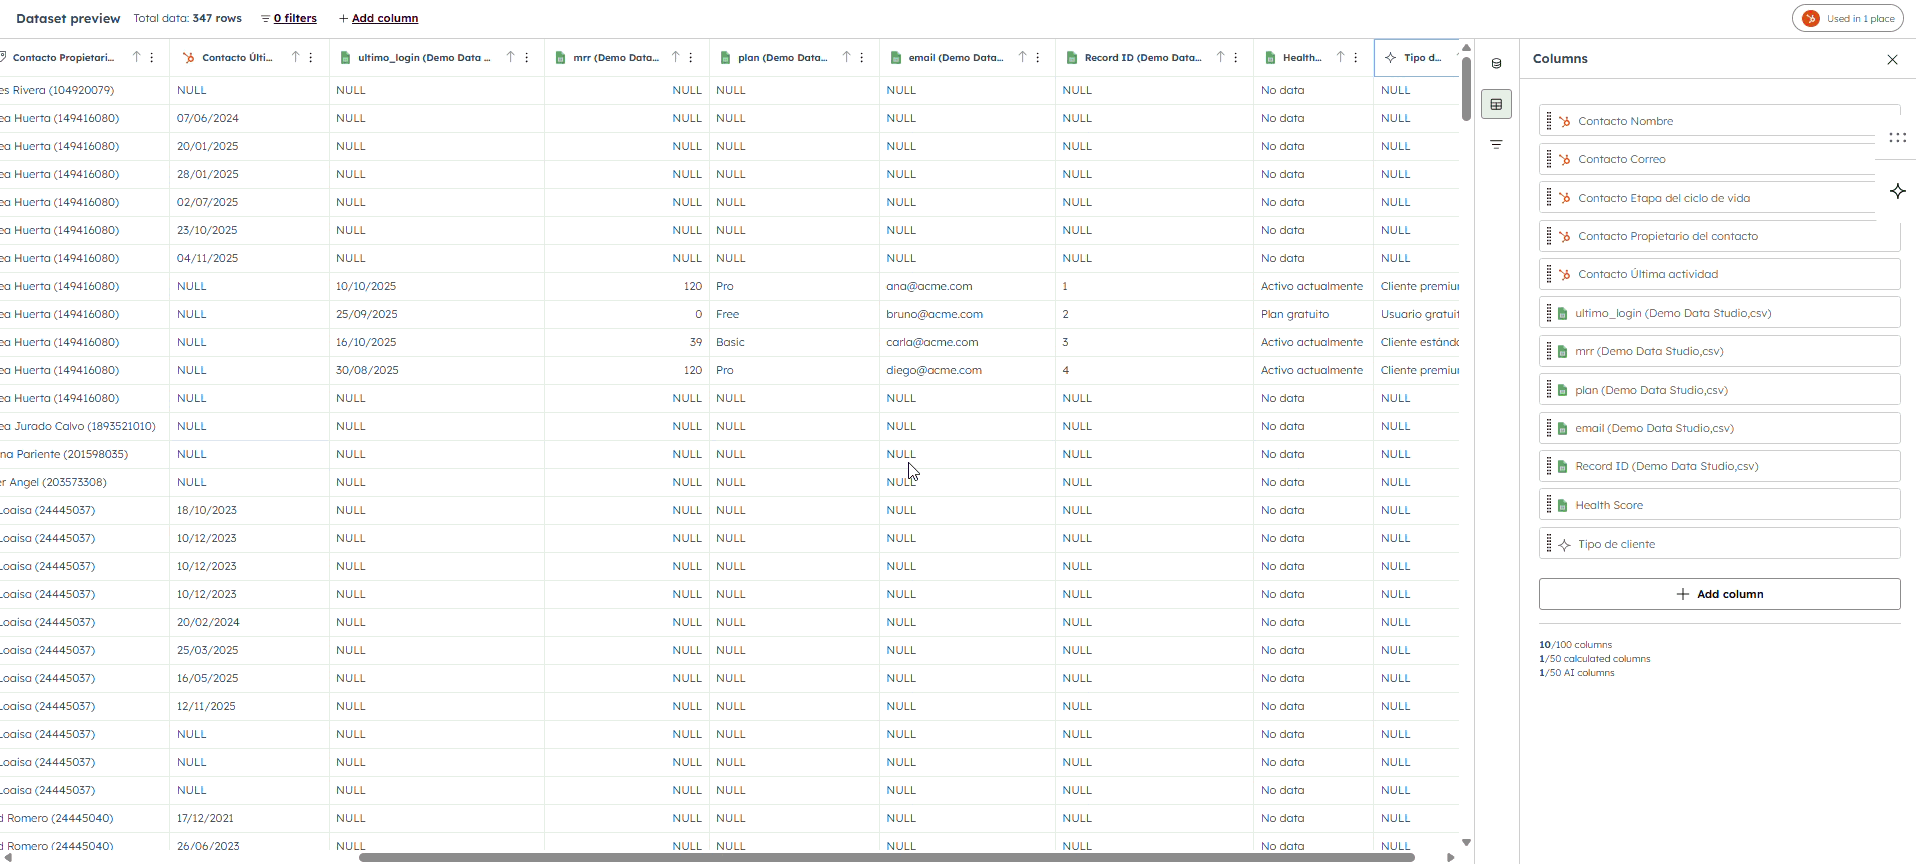The height and width of the screenshot is (864, 1916).
Task: Click the AI sparkle assistant icon
Action: pyautogui.click(x=1897, y=191)
